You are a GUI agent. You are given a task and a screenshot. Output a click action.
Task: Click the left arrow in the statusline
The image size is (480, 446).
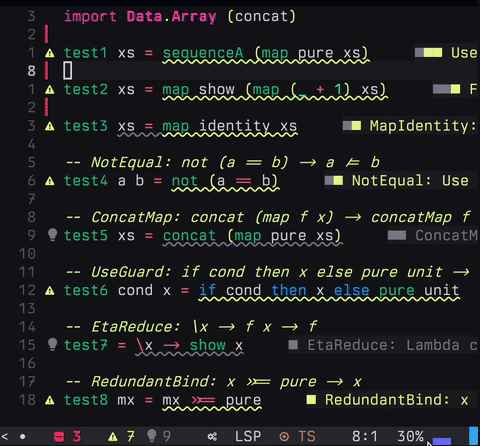tap(5, 436)
